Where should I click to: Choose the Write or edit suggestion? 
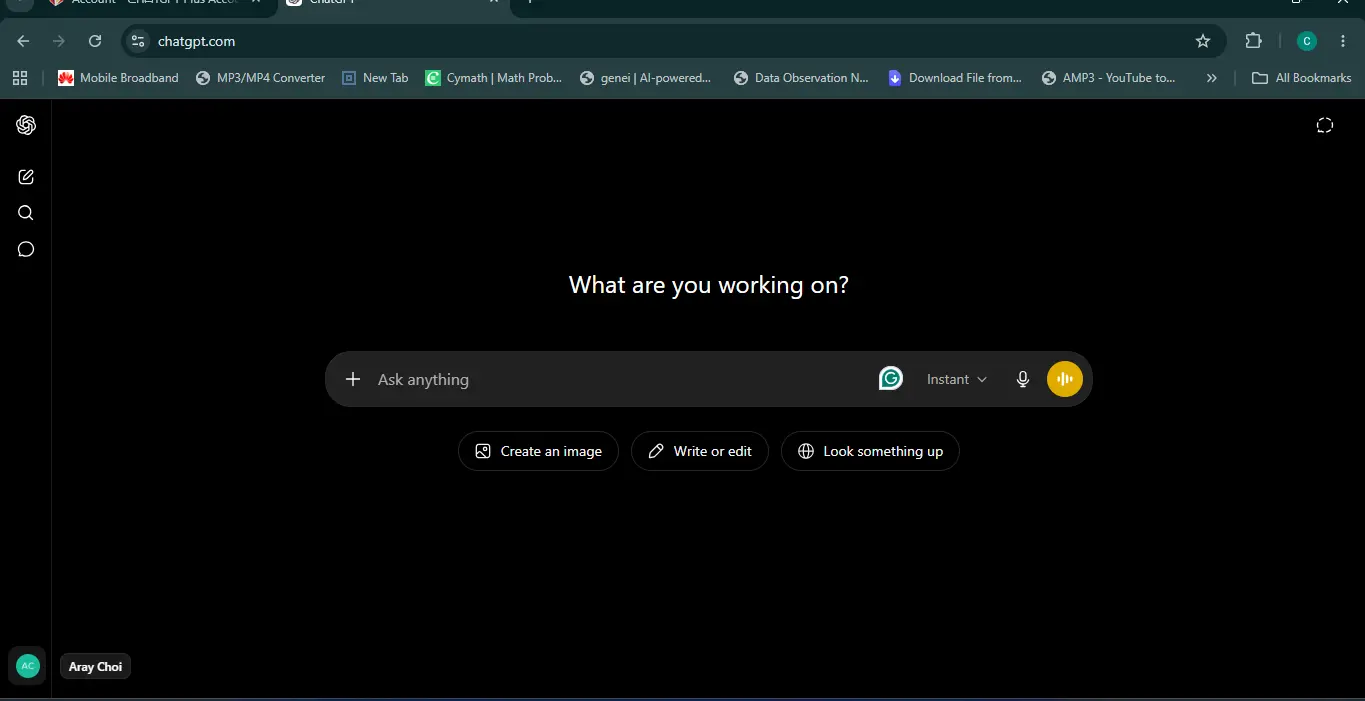coord(700,451)
